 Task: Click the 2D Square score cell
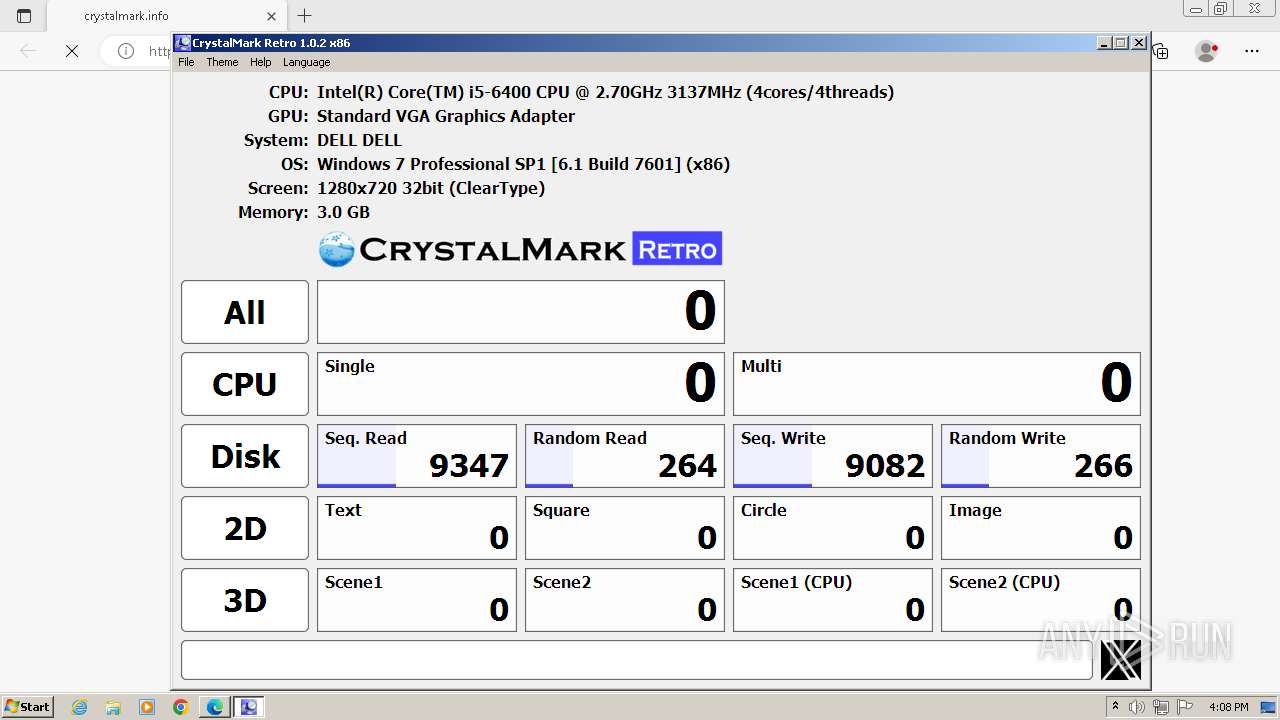625,528
